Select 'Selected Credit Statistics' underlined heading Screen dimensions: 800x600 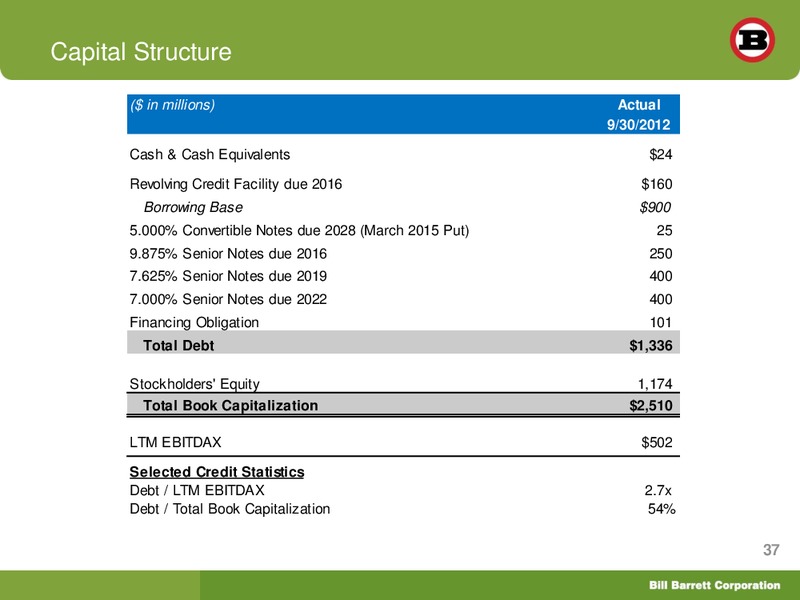(217, 472)
